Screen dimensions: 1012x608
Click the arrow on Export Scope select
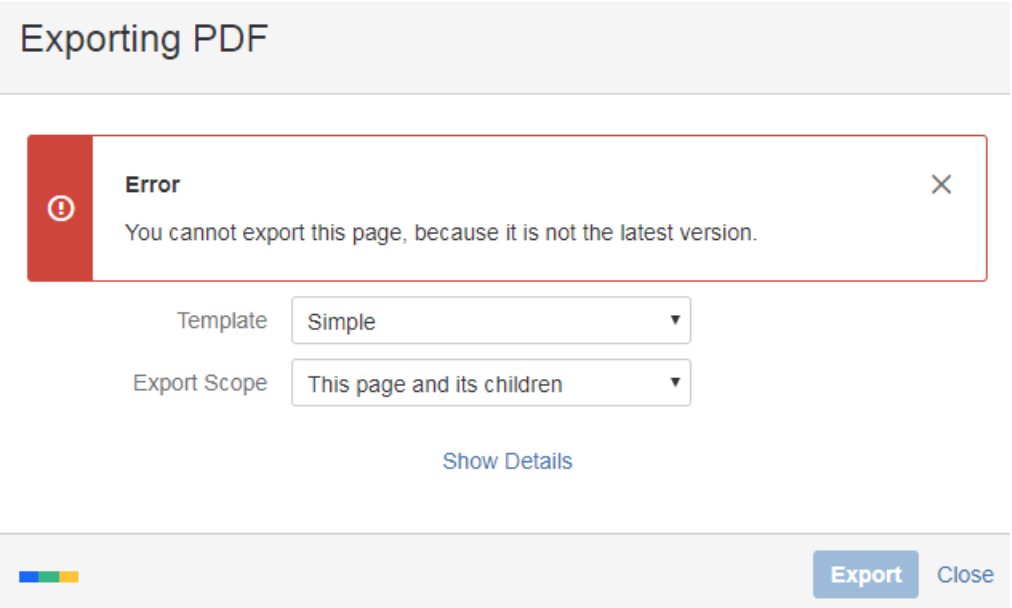(675, 383)
